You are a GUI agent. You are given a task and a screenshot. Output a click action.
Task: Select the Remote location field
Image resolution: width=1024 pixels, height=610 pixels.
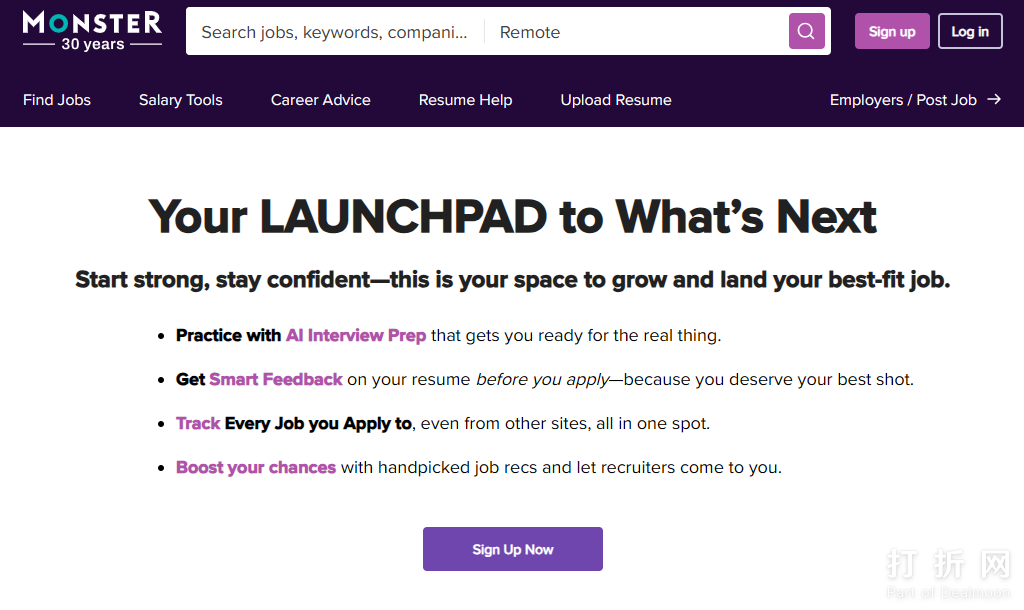pos(635,32)
